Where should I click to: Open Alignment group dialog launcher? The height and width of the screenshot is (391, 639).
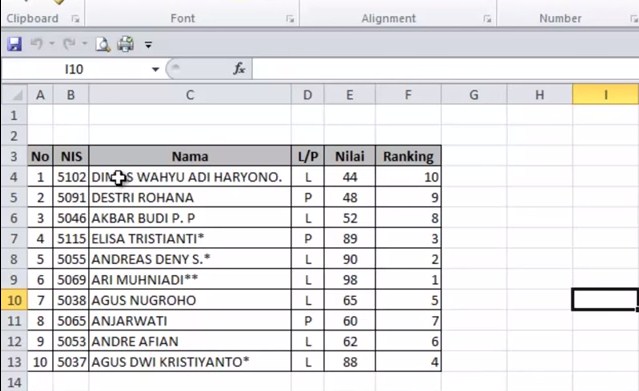[487, 18]
